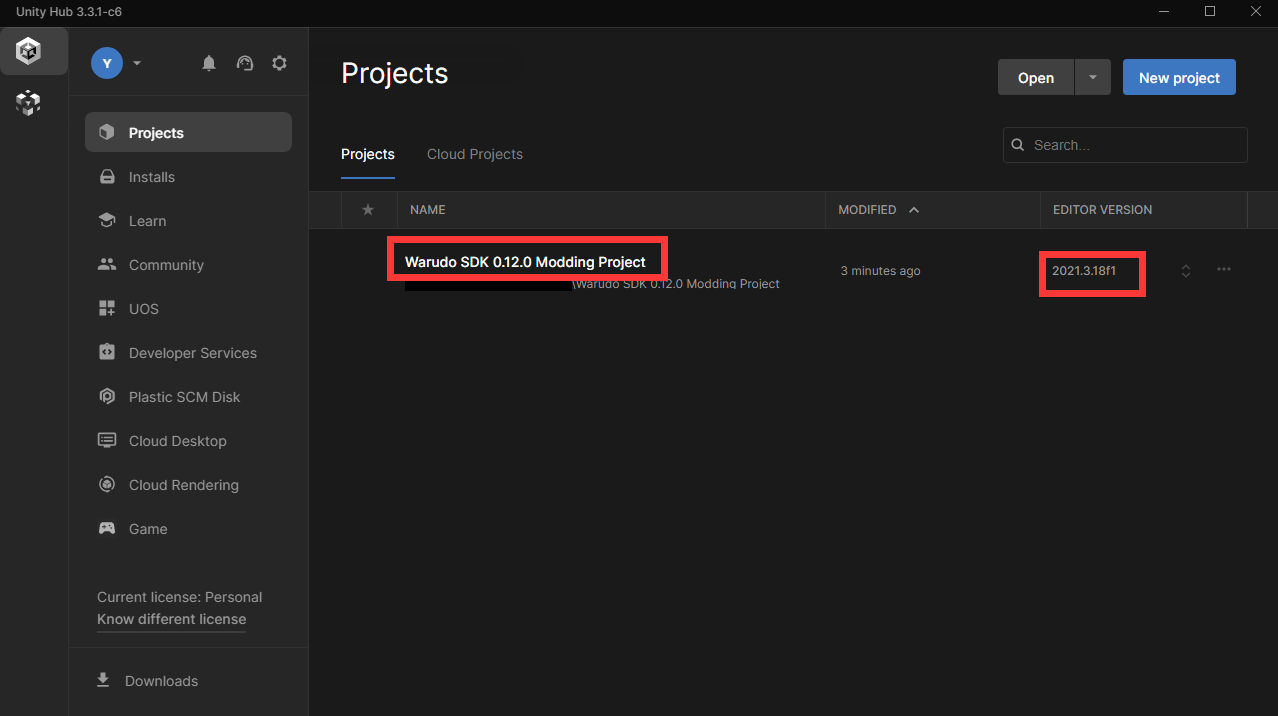Screen dimensions: 1278x716
Task: Click the Game controller icon
Action: click(107, 529)
